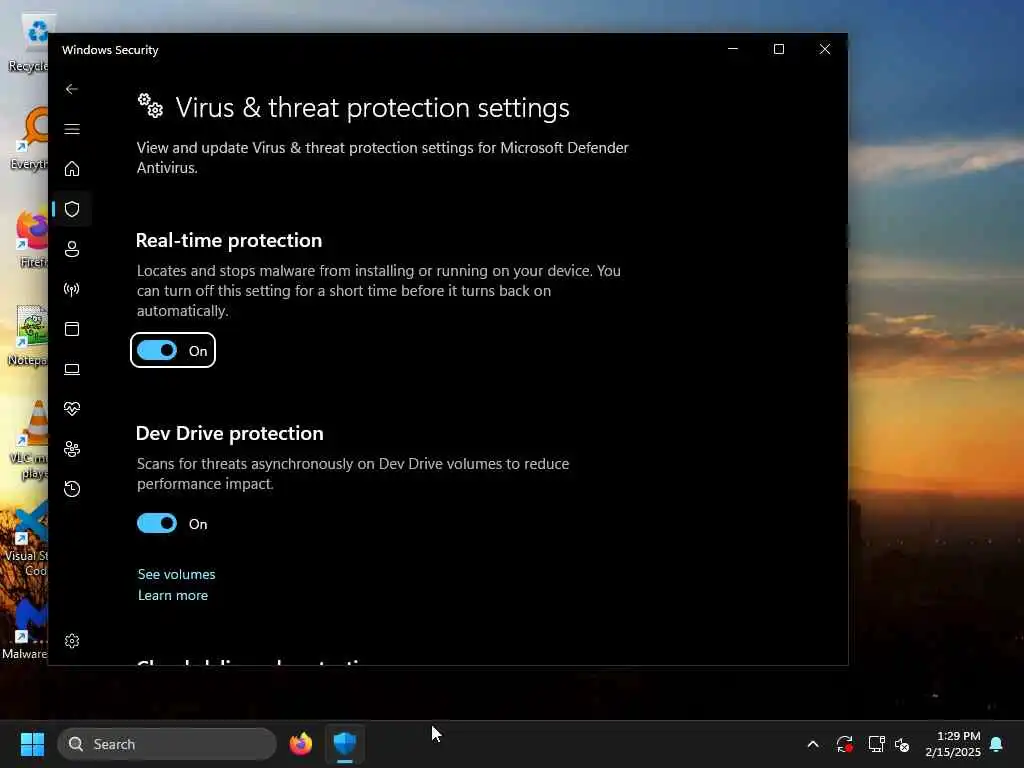1024x768 pixels.
Task: Go back using the back arrow
Action: 72,89
